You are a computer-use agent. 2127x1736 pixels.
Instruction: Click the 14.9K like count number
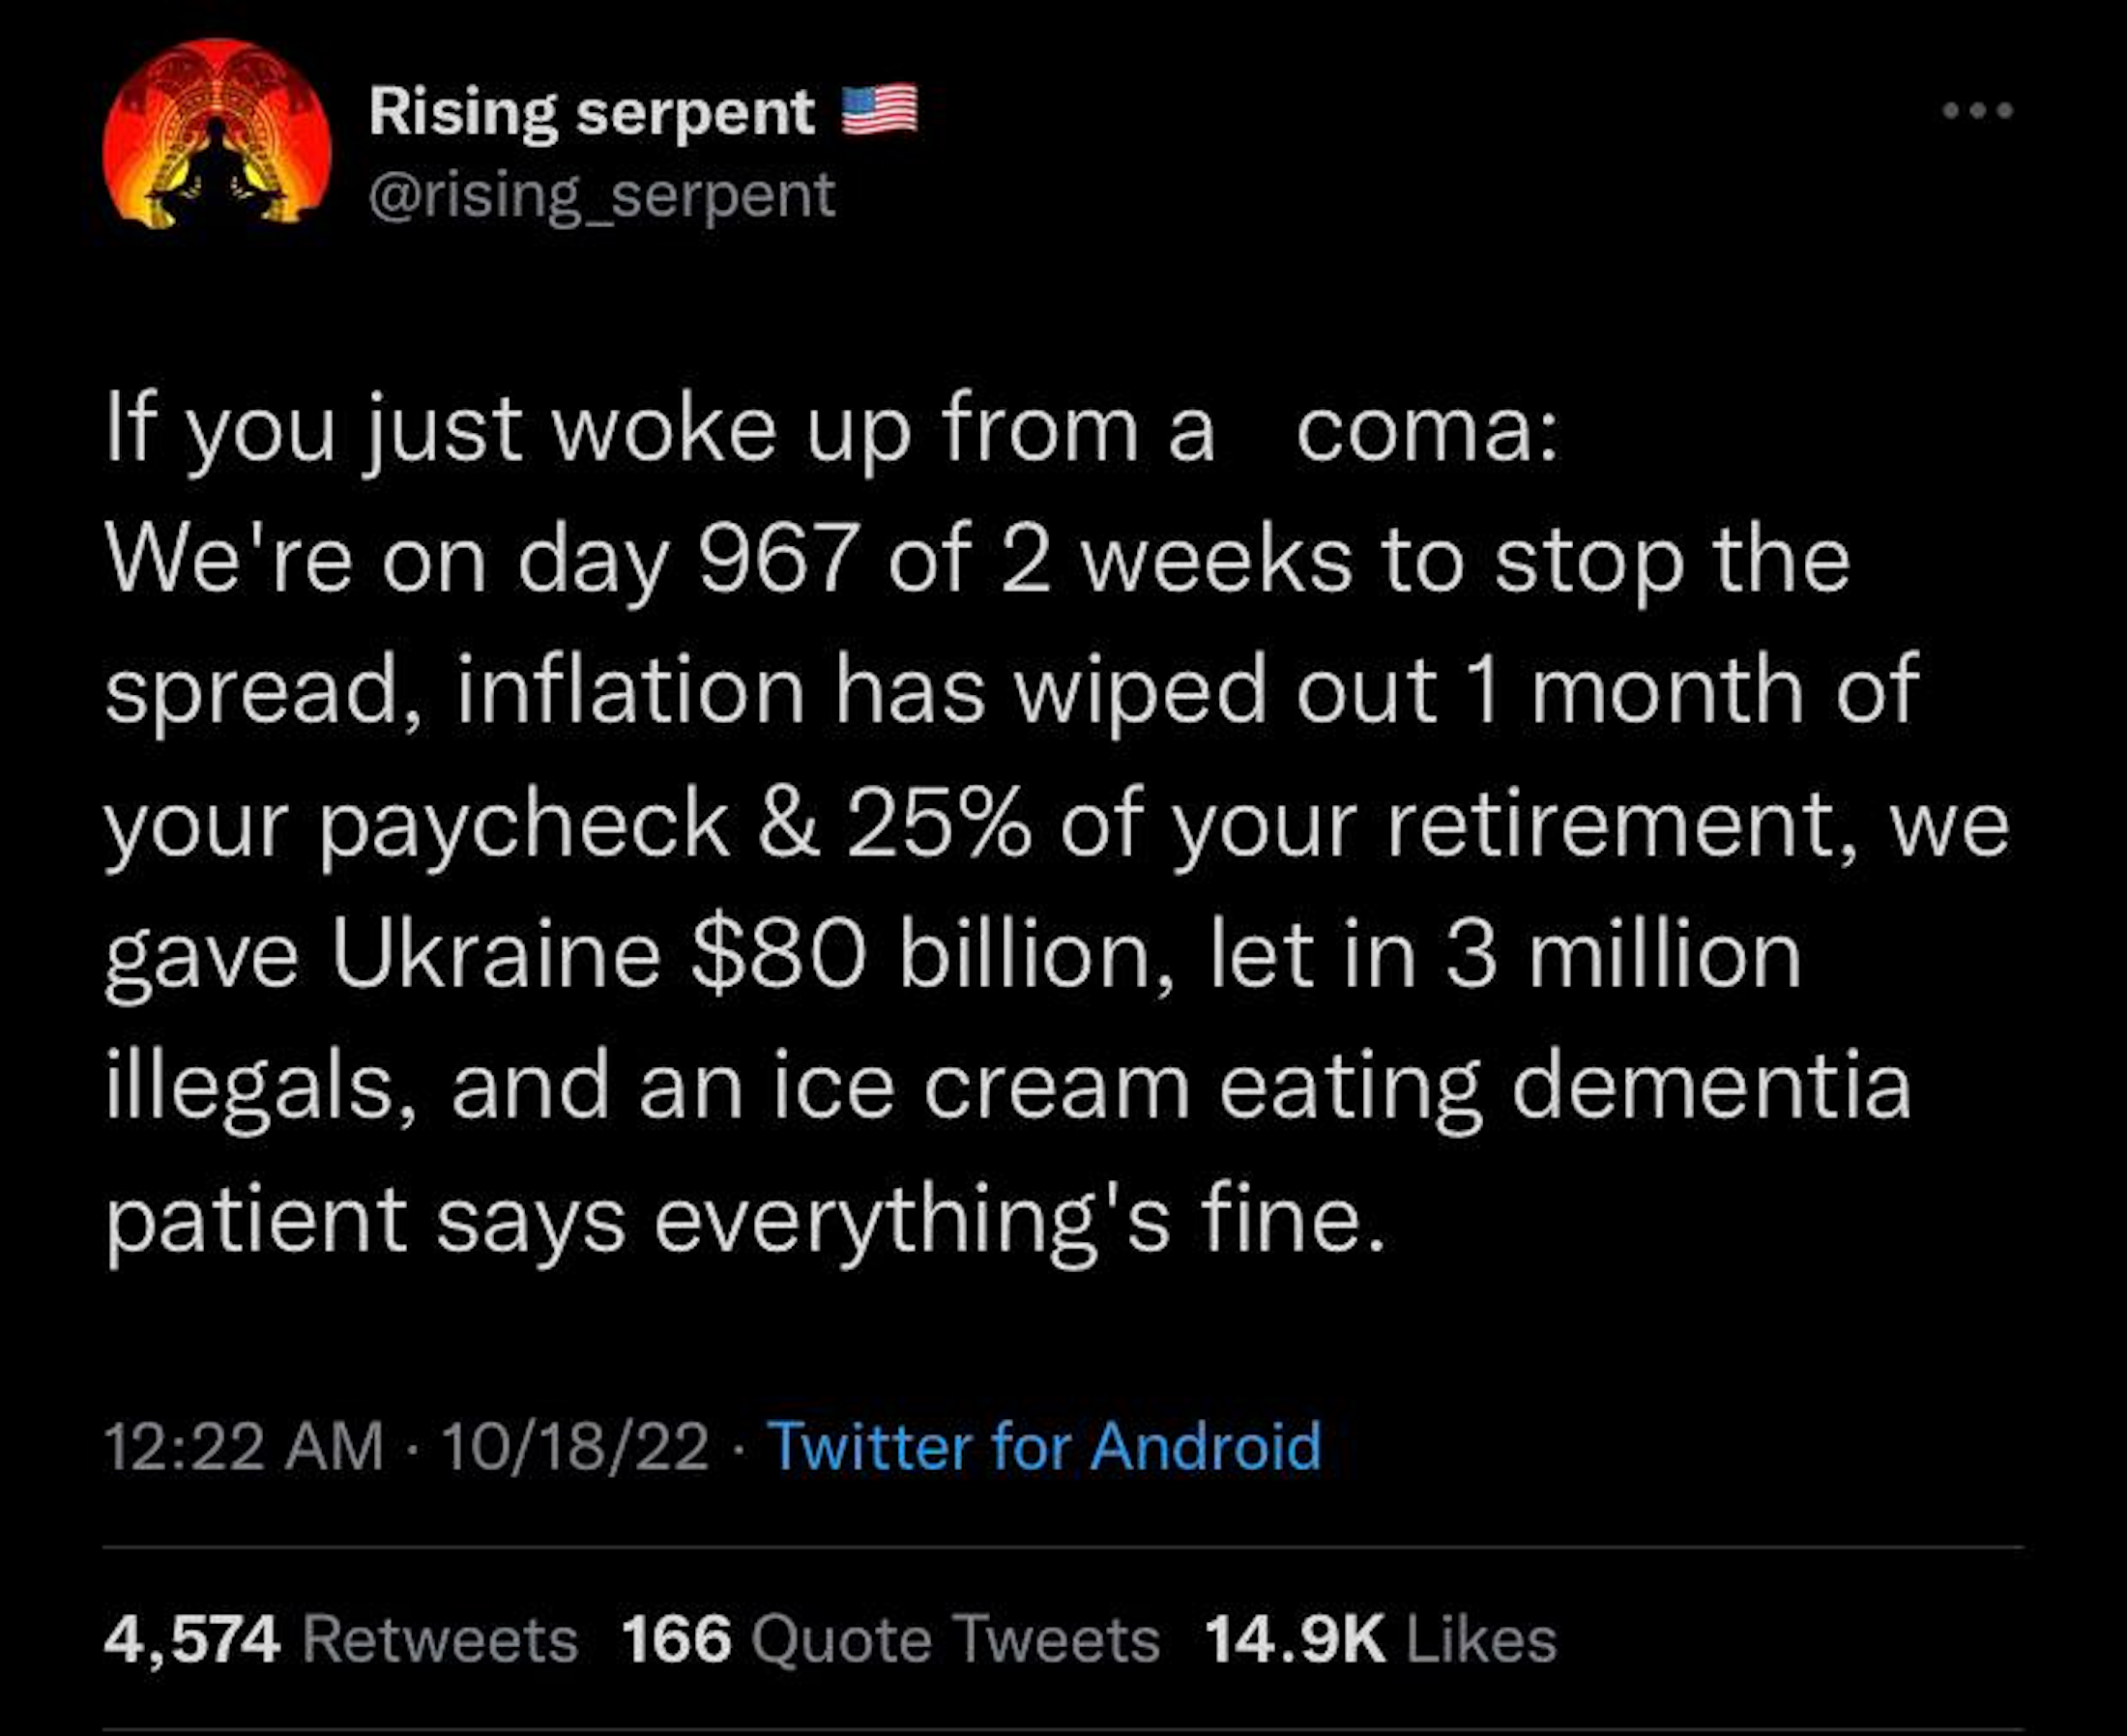[x=1295, y=1640]
